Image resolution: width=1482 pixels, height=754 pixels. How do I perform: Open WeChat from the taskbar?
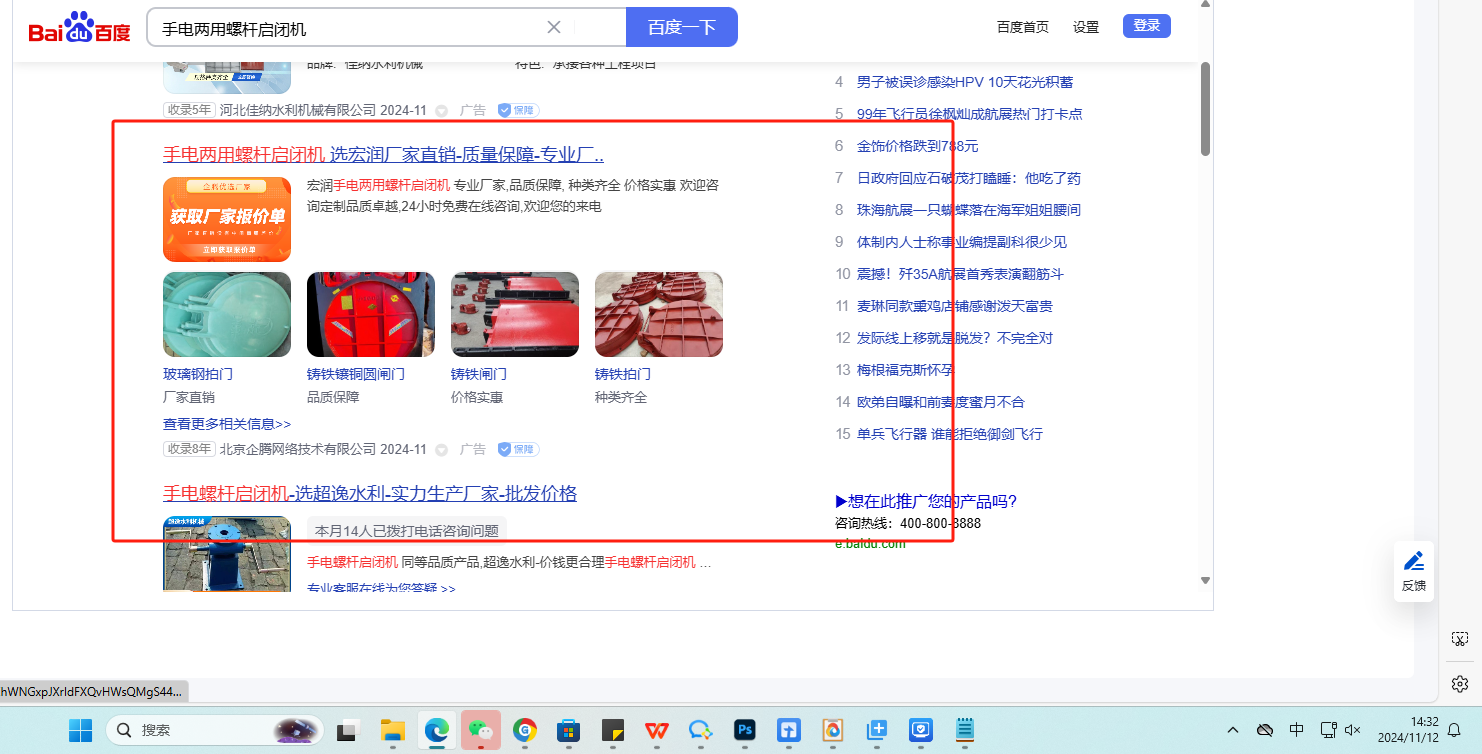[480, 731]
